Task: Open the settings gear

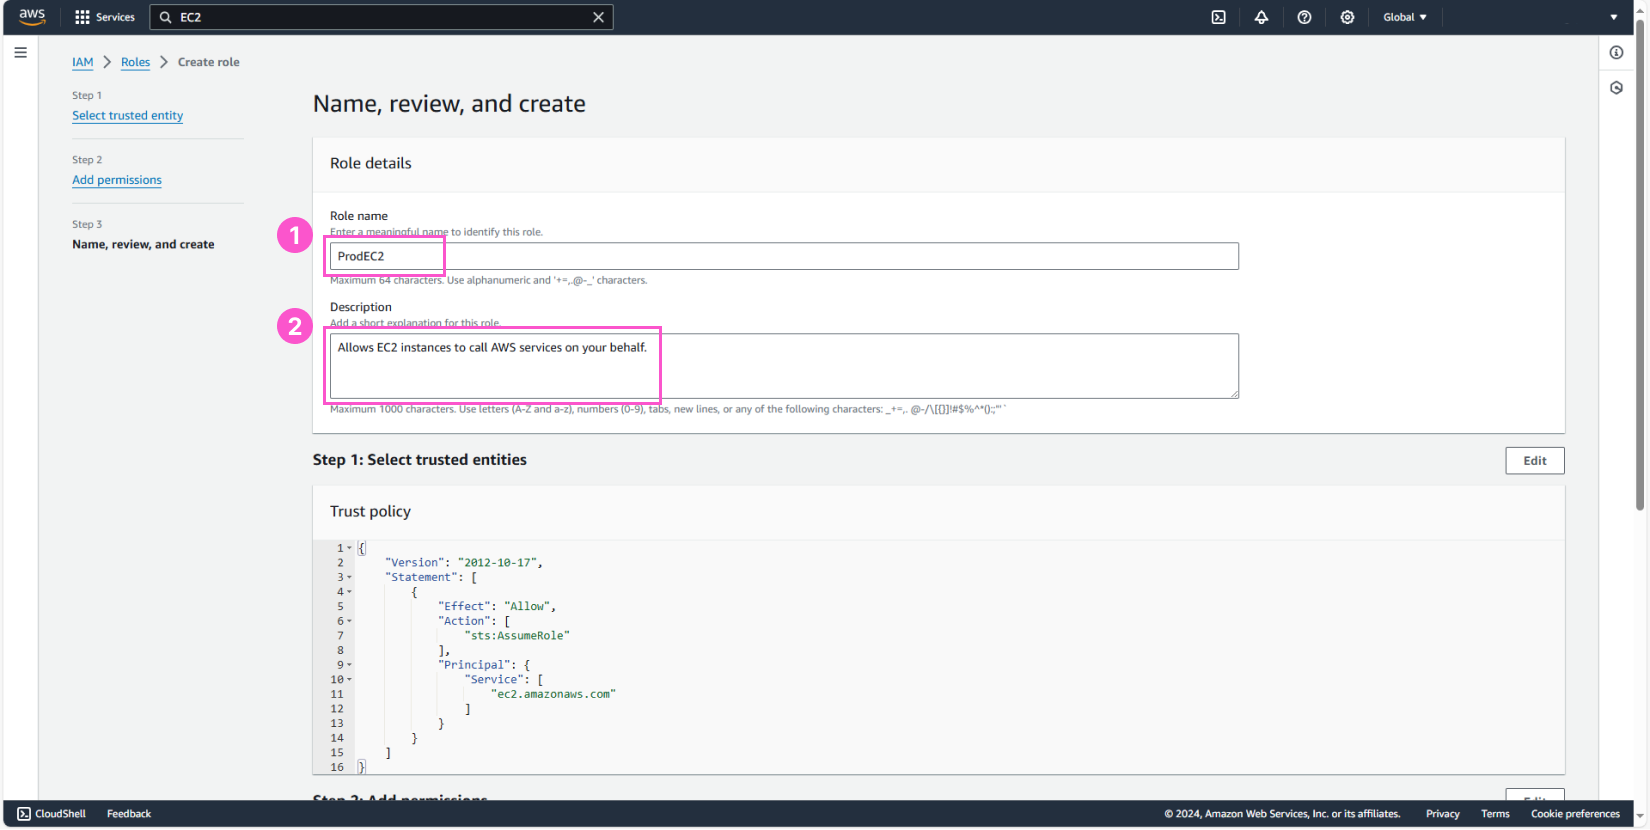Action: pos(1347,17)
